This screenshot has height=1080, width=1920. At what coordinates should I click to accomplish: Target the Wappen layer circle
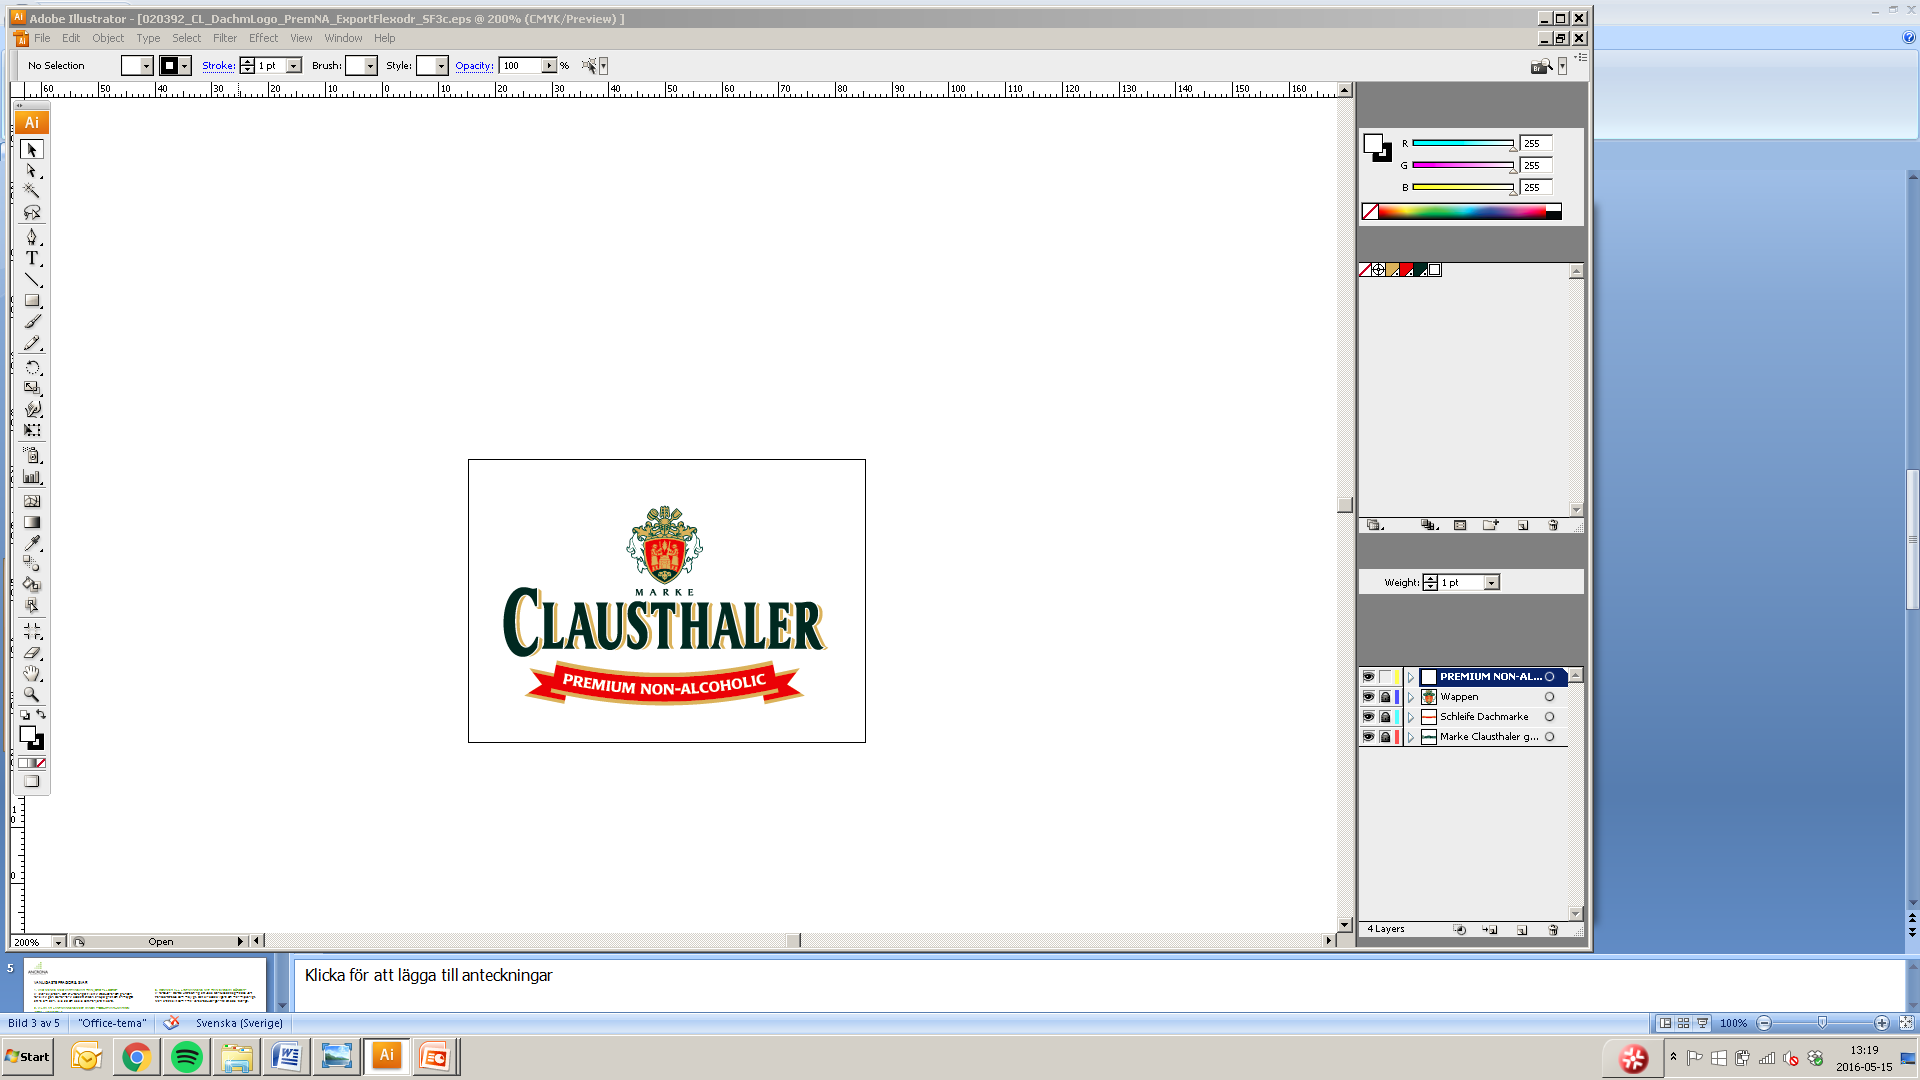coord(1550,697)
